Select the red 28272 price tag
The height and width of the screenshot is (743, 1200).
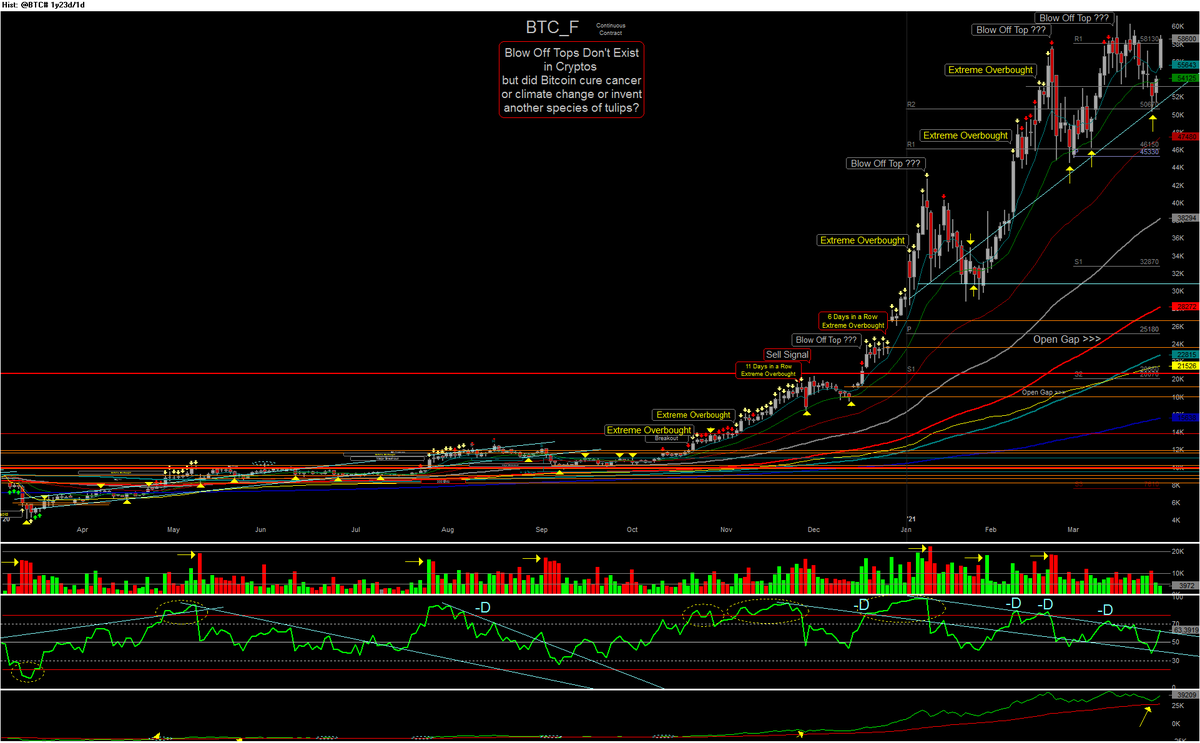click(1185, 305)
